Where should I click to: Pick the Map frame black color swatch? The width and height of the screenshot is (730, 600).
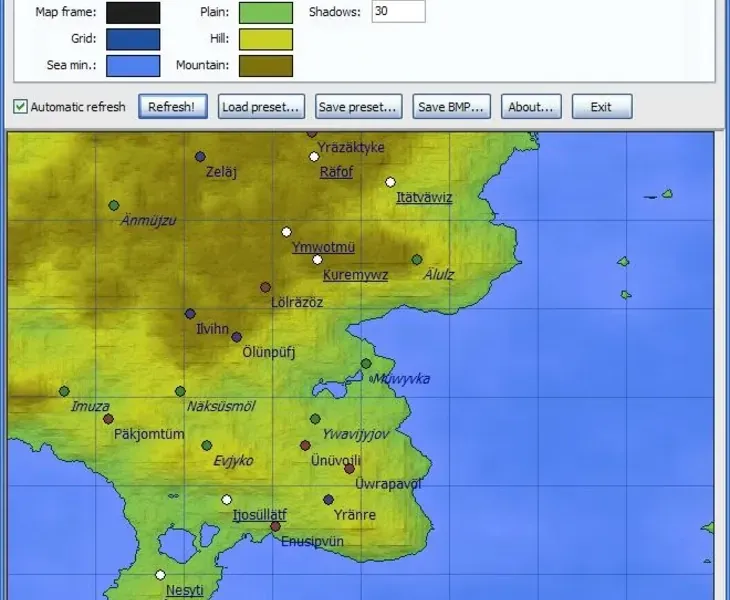pos(133,12)
